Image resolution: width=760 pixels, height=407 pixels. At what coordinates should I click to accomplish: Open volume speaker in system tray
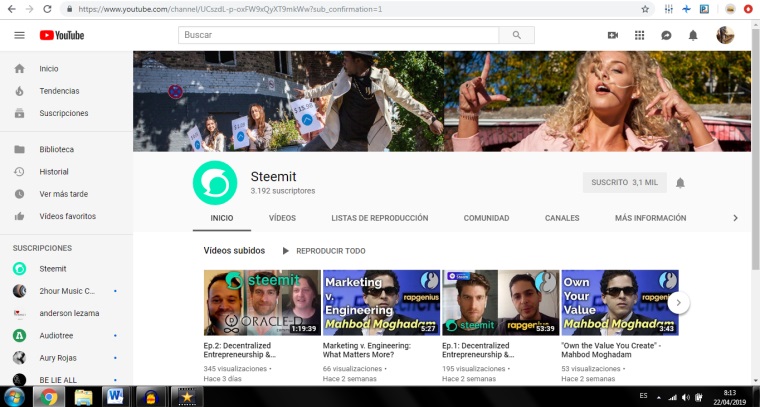coord(685,397)
